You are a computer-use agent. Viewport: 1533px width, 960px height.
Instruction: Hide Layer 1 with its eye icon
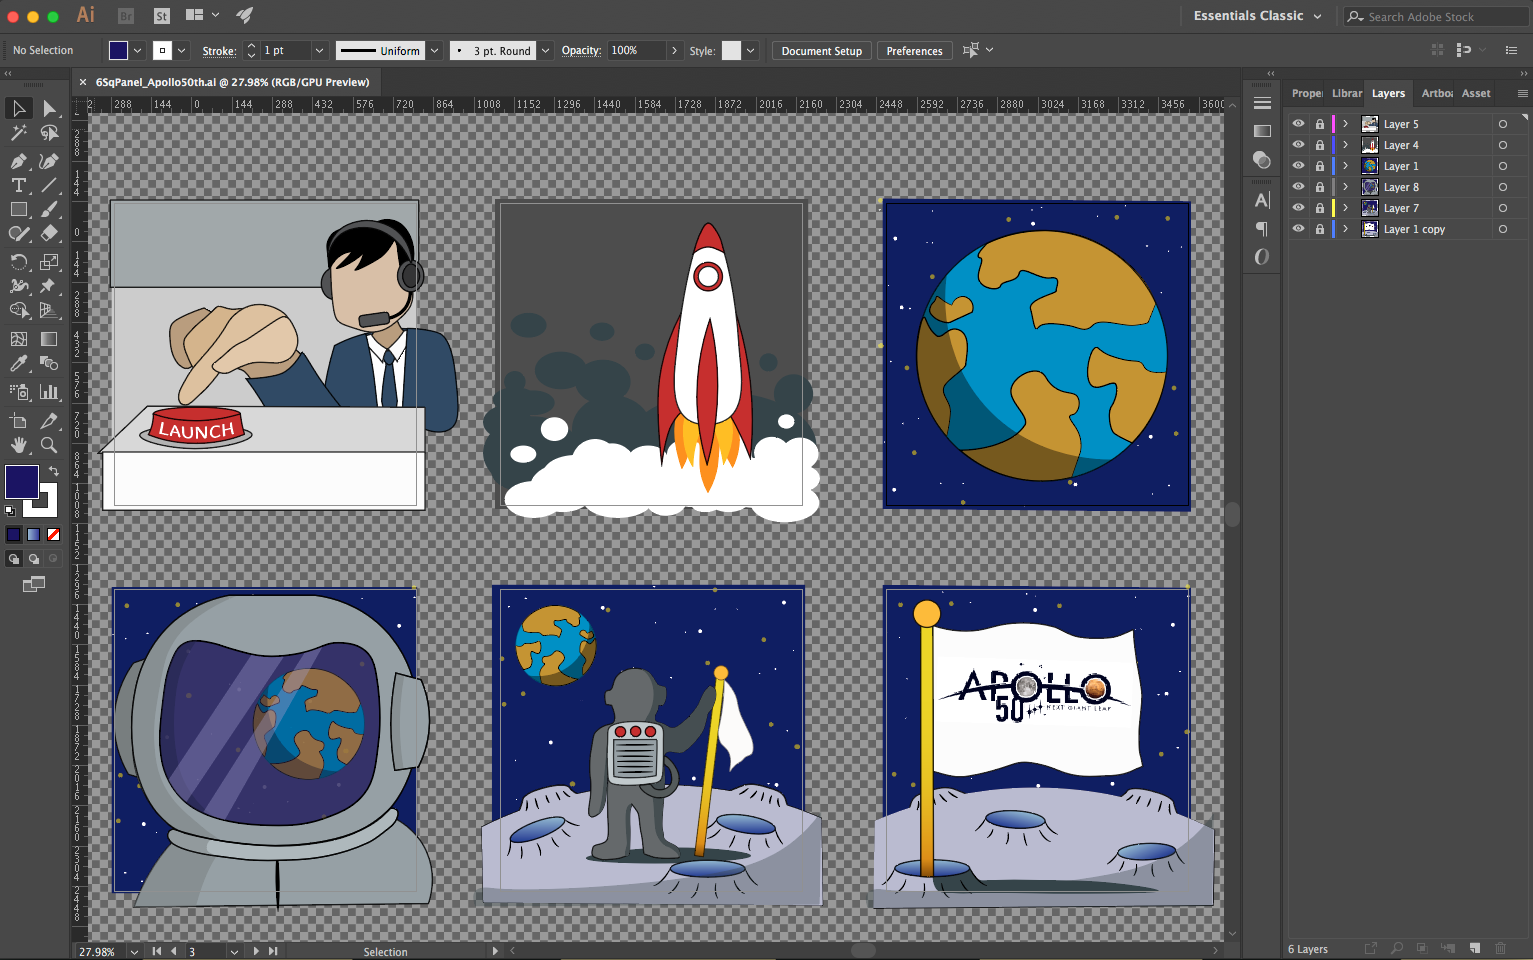pyautogui.click(x=1298, y=166)
